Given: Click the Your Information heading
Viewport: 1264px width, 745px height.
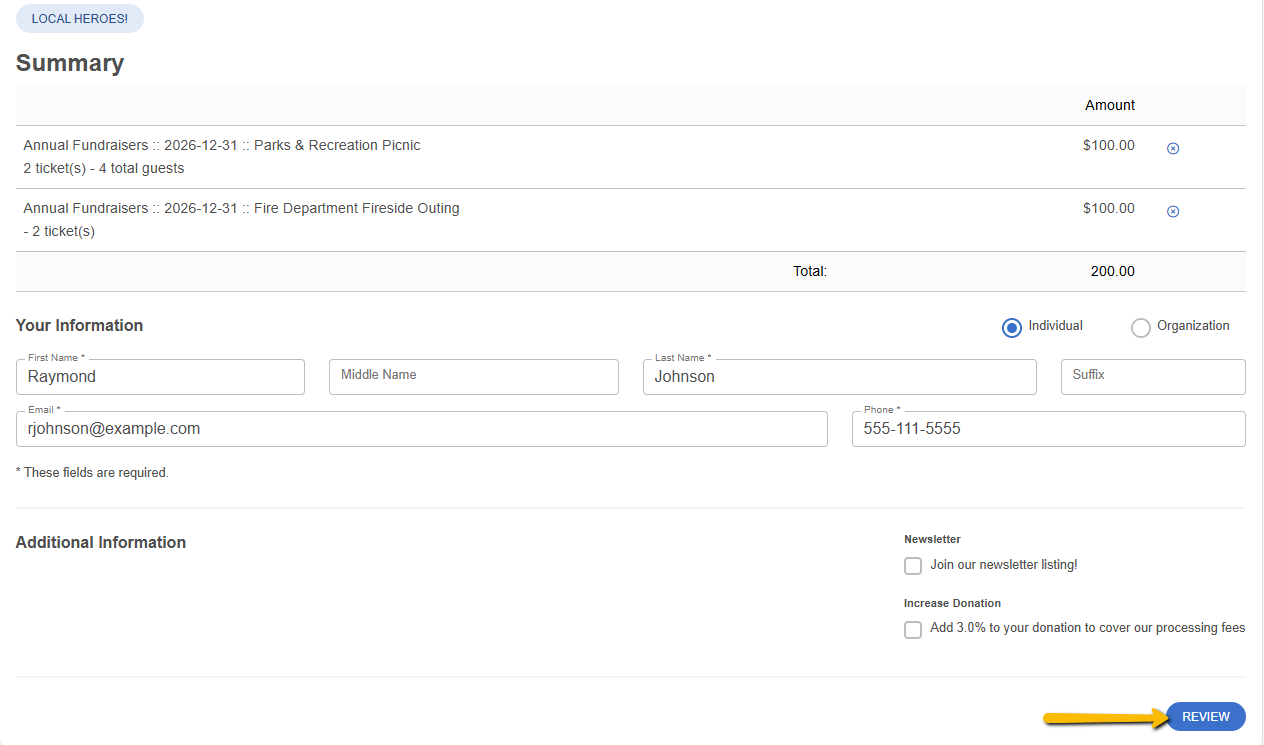Looking at the screenshot, I should click(x=79, y=325).
